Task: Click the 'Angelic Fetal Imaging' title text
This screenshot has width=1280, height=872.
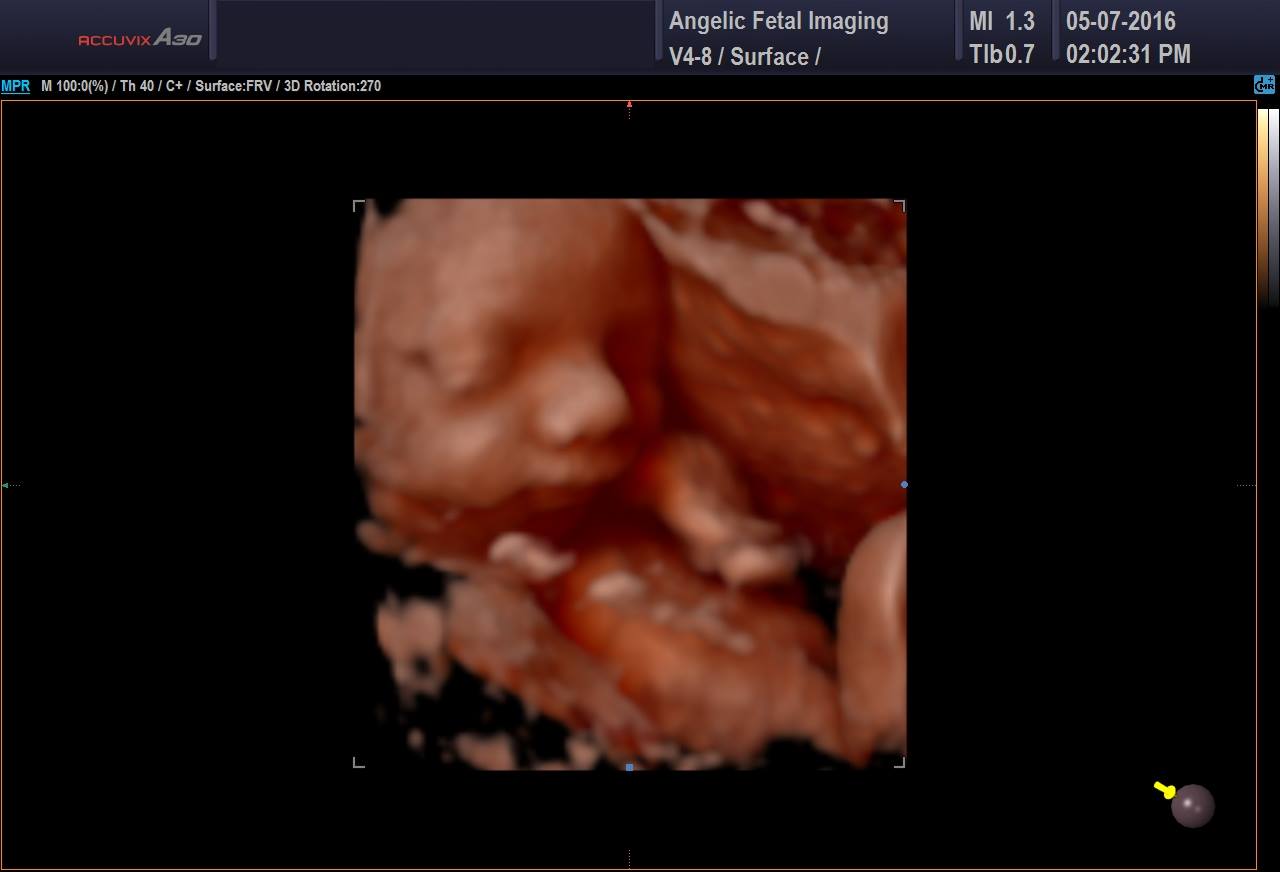Action: click(x=778, y=21)
